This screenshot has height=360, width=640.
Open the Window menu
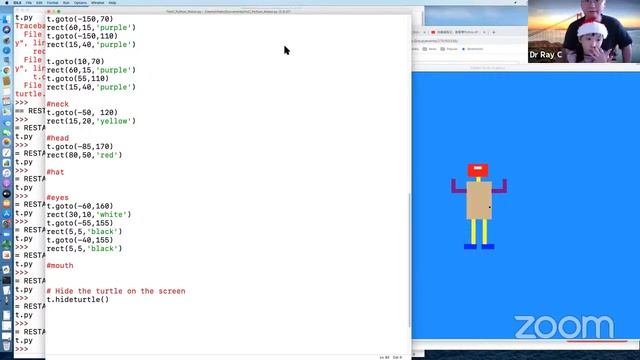point(98,2)
